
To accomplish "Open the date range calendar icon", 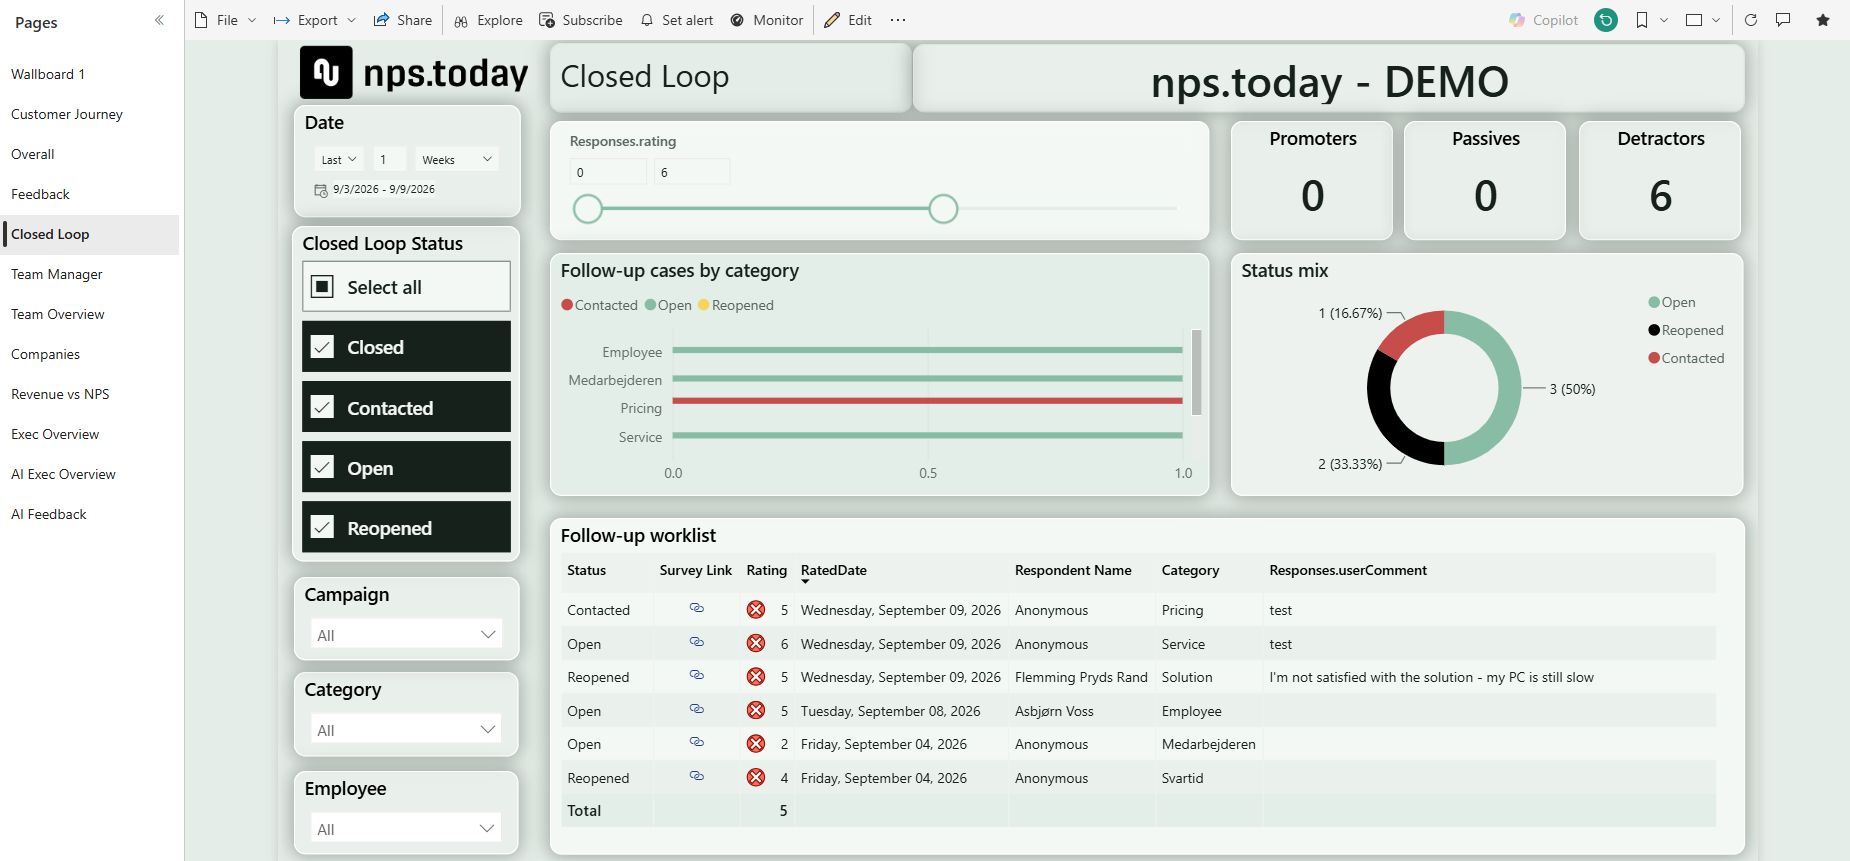I will click(x=321, y=190).
